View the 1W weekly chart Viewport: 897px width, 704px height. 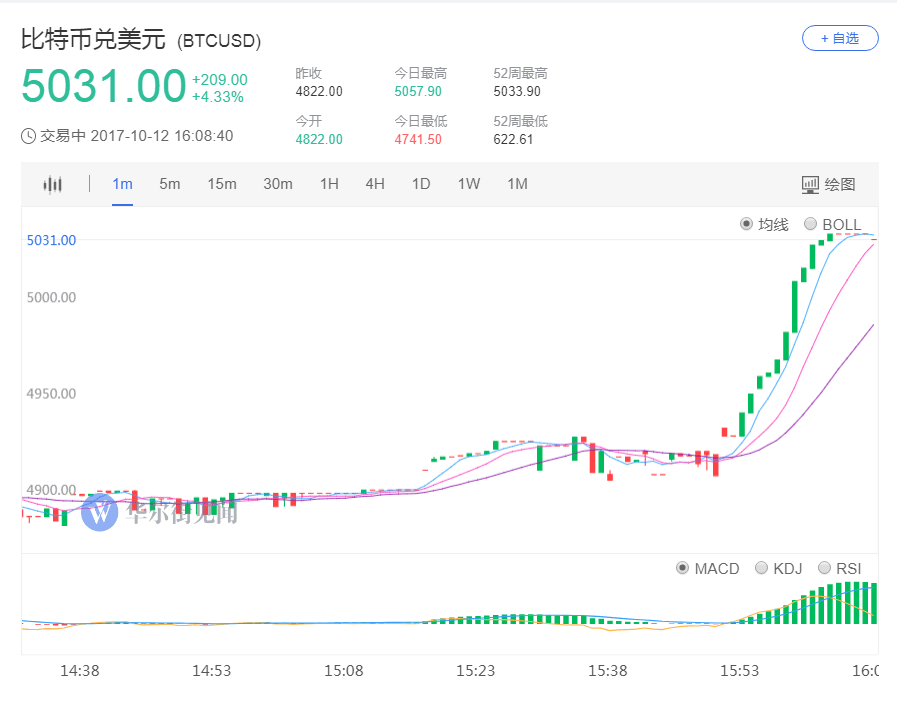point(469,184)
